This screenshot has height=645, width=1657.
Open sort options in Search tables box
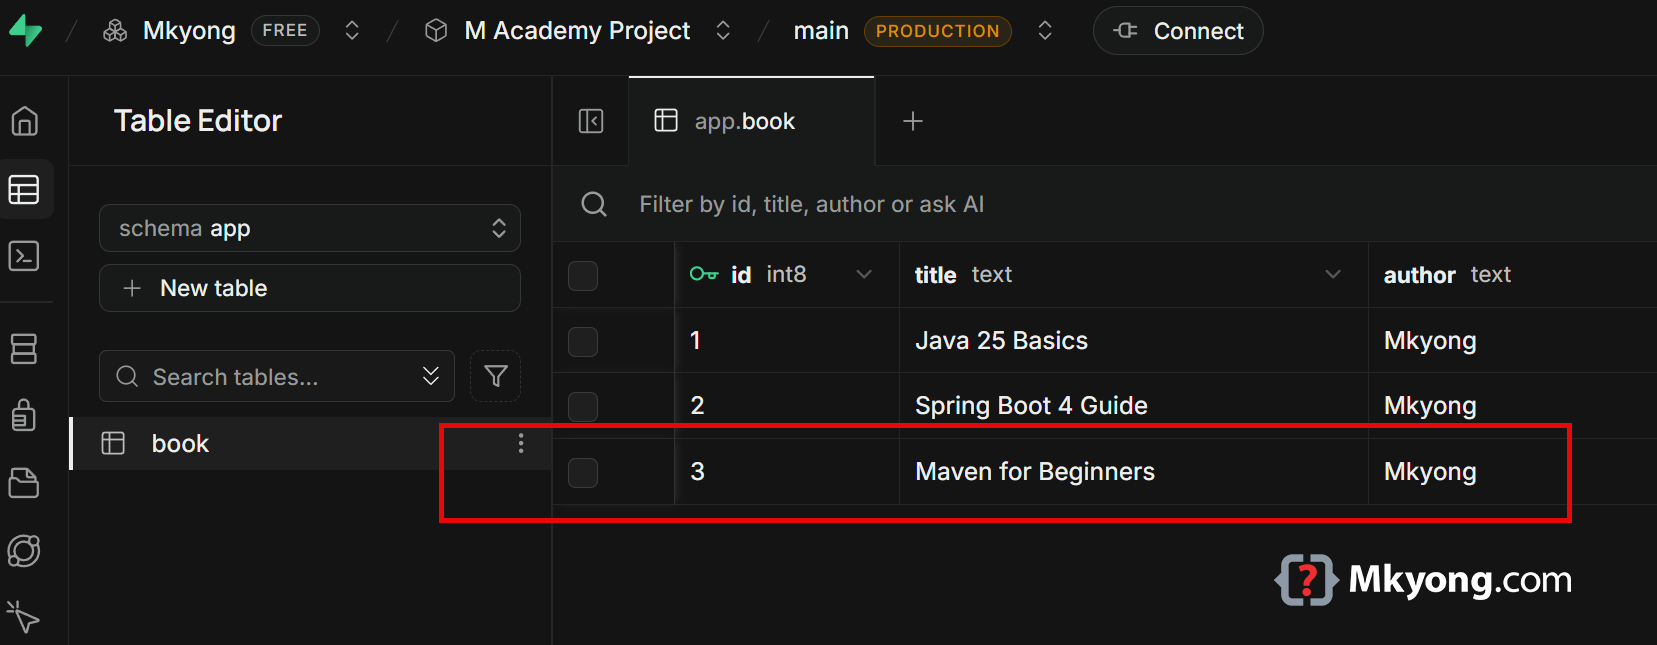tap(431, 376)
